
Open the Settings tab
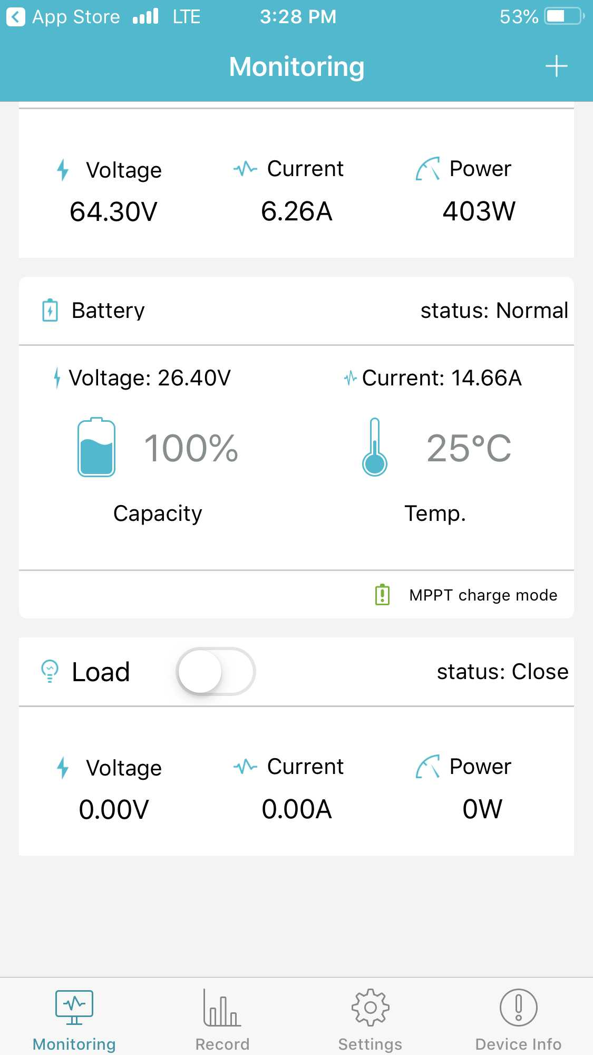(370, 1020)
